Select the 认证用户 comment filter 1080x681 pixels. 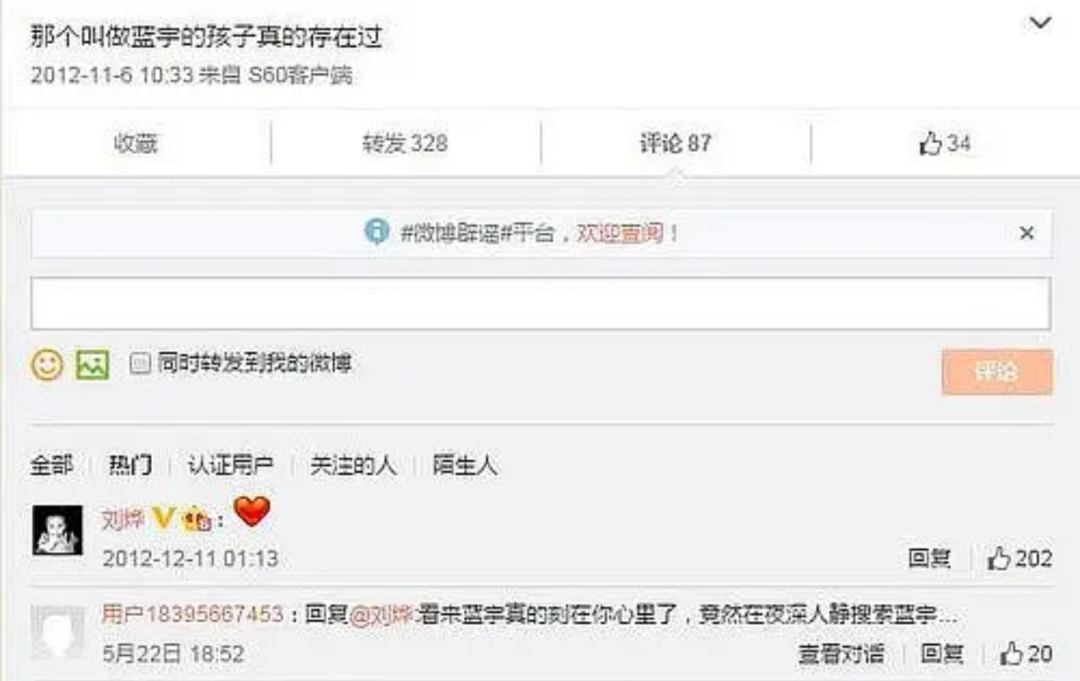230,465
